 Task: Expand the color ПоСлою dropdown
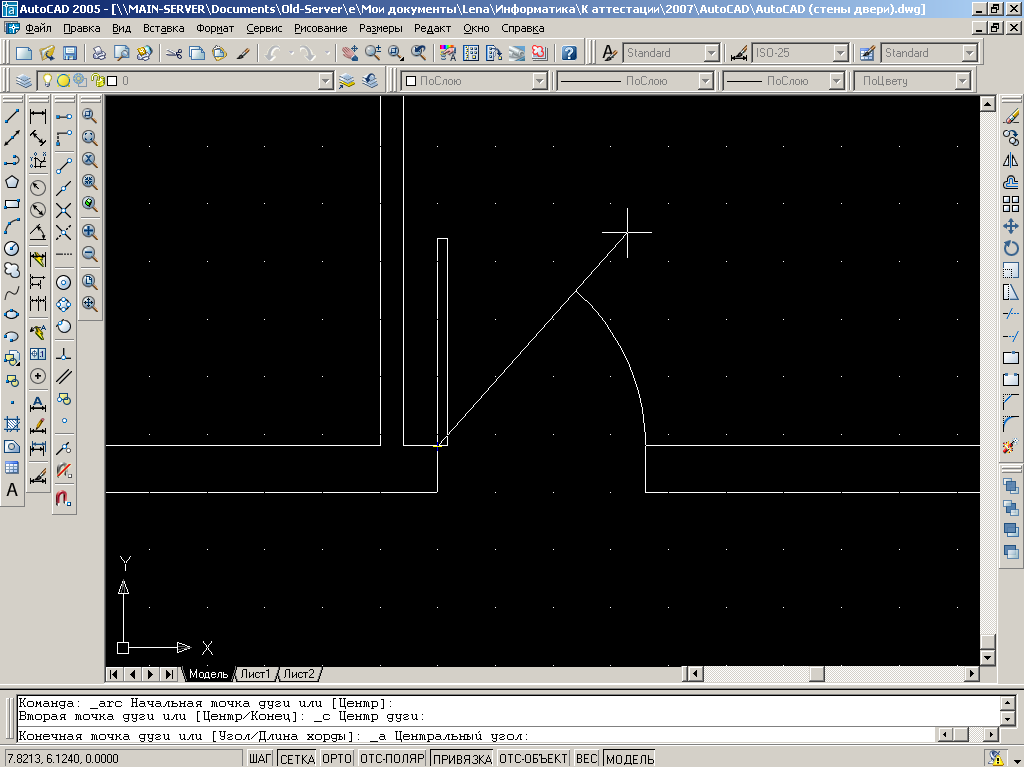(x=539, y=81)
